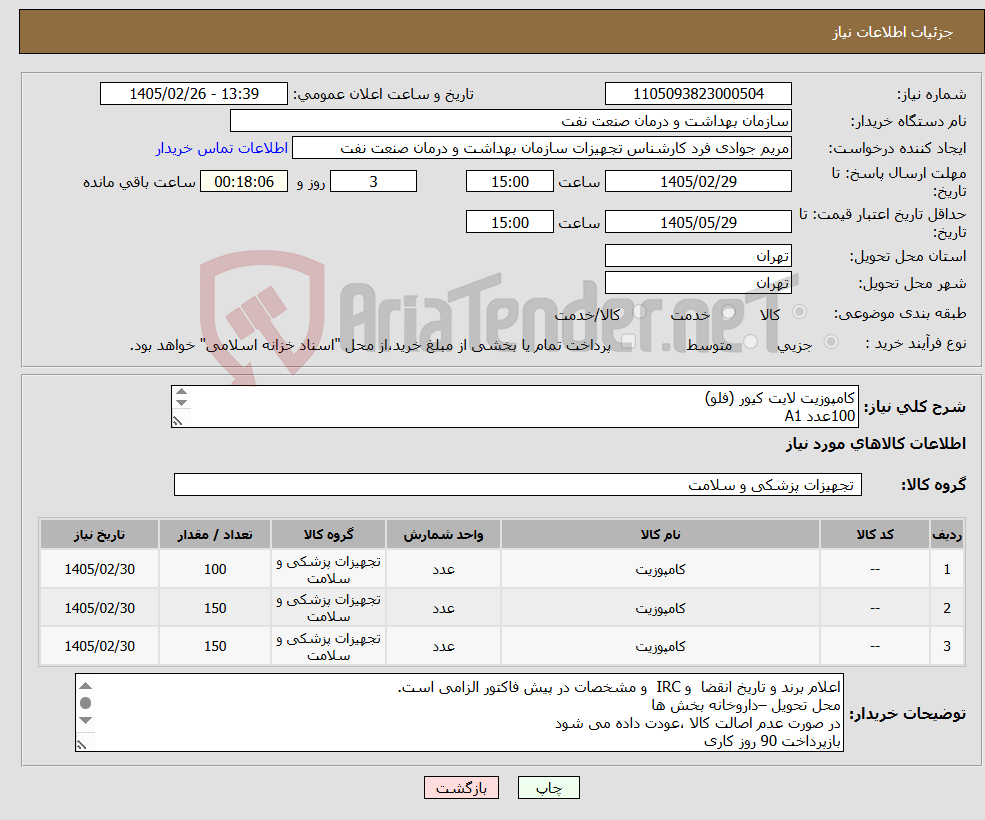Click اطلاعات کالاهای مورد نیاز section heading
985x820 pixels.
pos(876,444)
